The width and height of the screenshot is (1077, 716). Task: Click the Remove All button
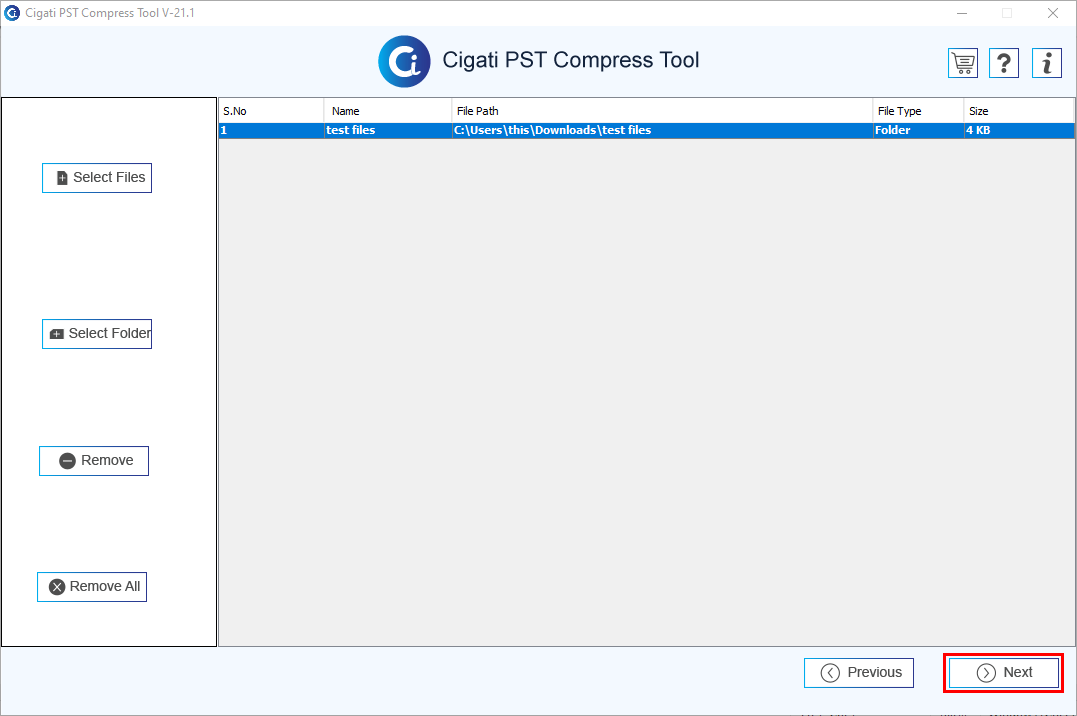pyautogui.click(x=92, y=587)
